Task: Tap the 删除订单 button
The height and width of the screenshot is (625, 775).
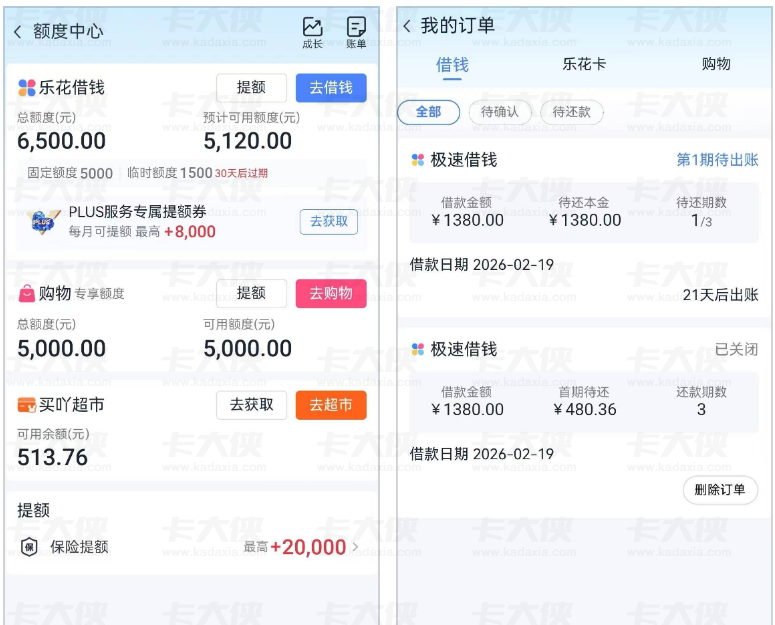Action: point(720,490)
